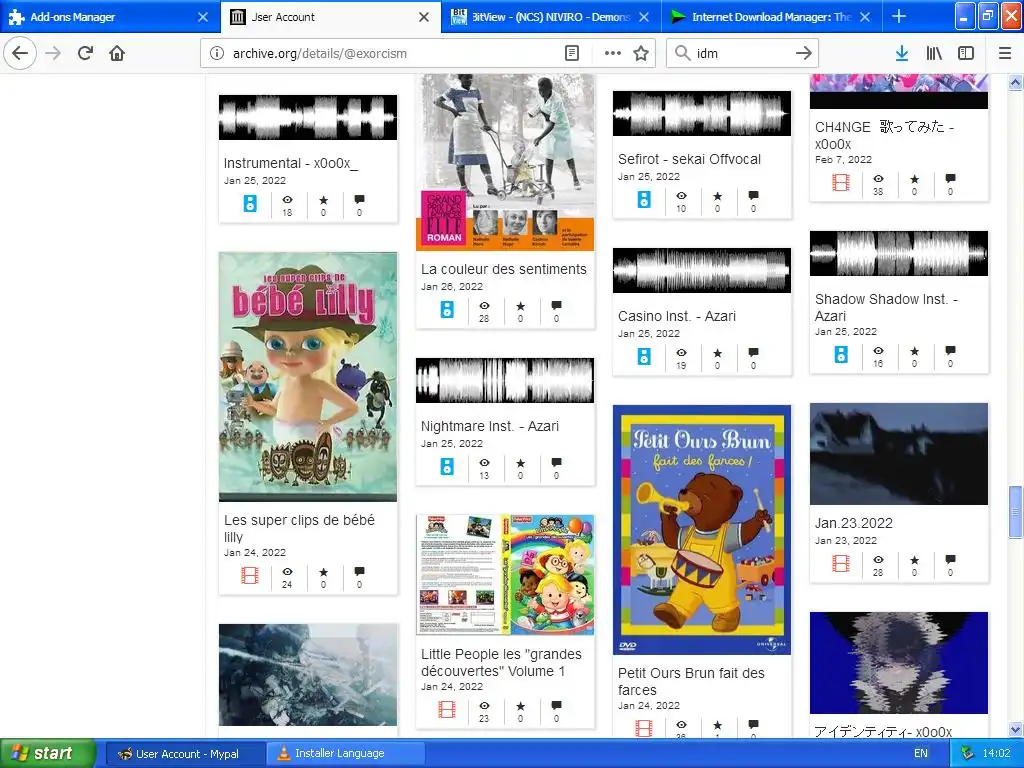
Task: Go back to the previous page
Action: [x=20, y=53]
